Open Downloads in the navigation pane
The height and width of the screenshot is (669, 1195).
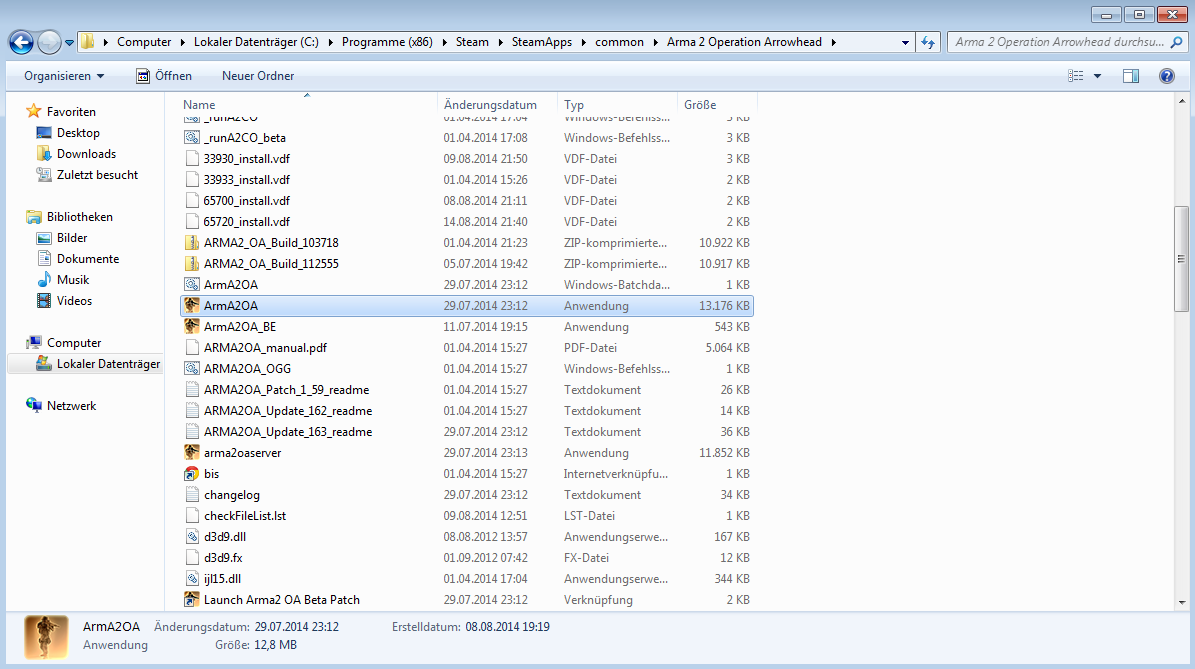coord(86,154)
